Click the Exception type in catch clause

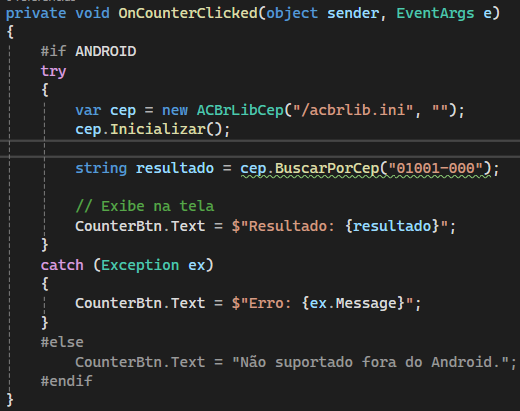[140, 265]
